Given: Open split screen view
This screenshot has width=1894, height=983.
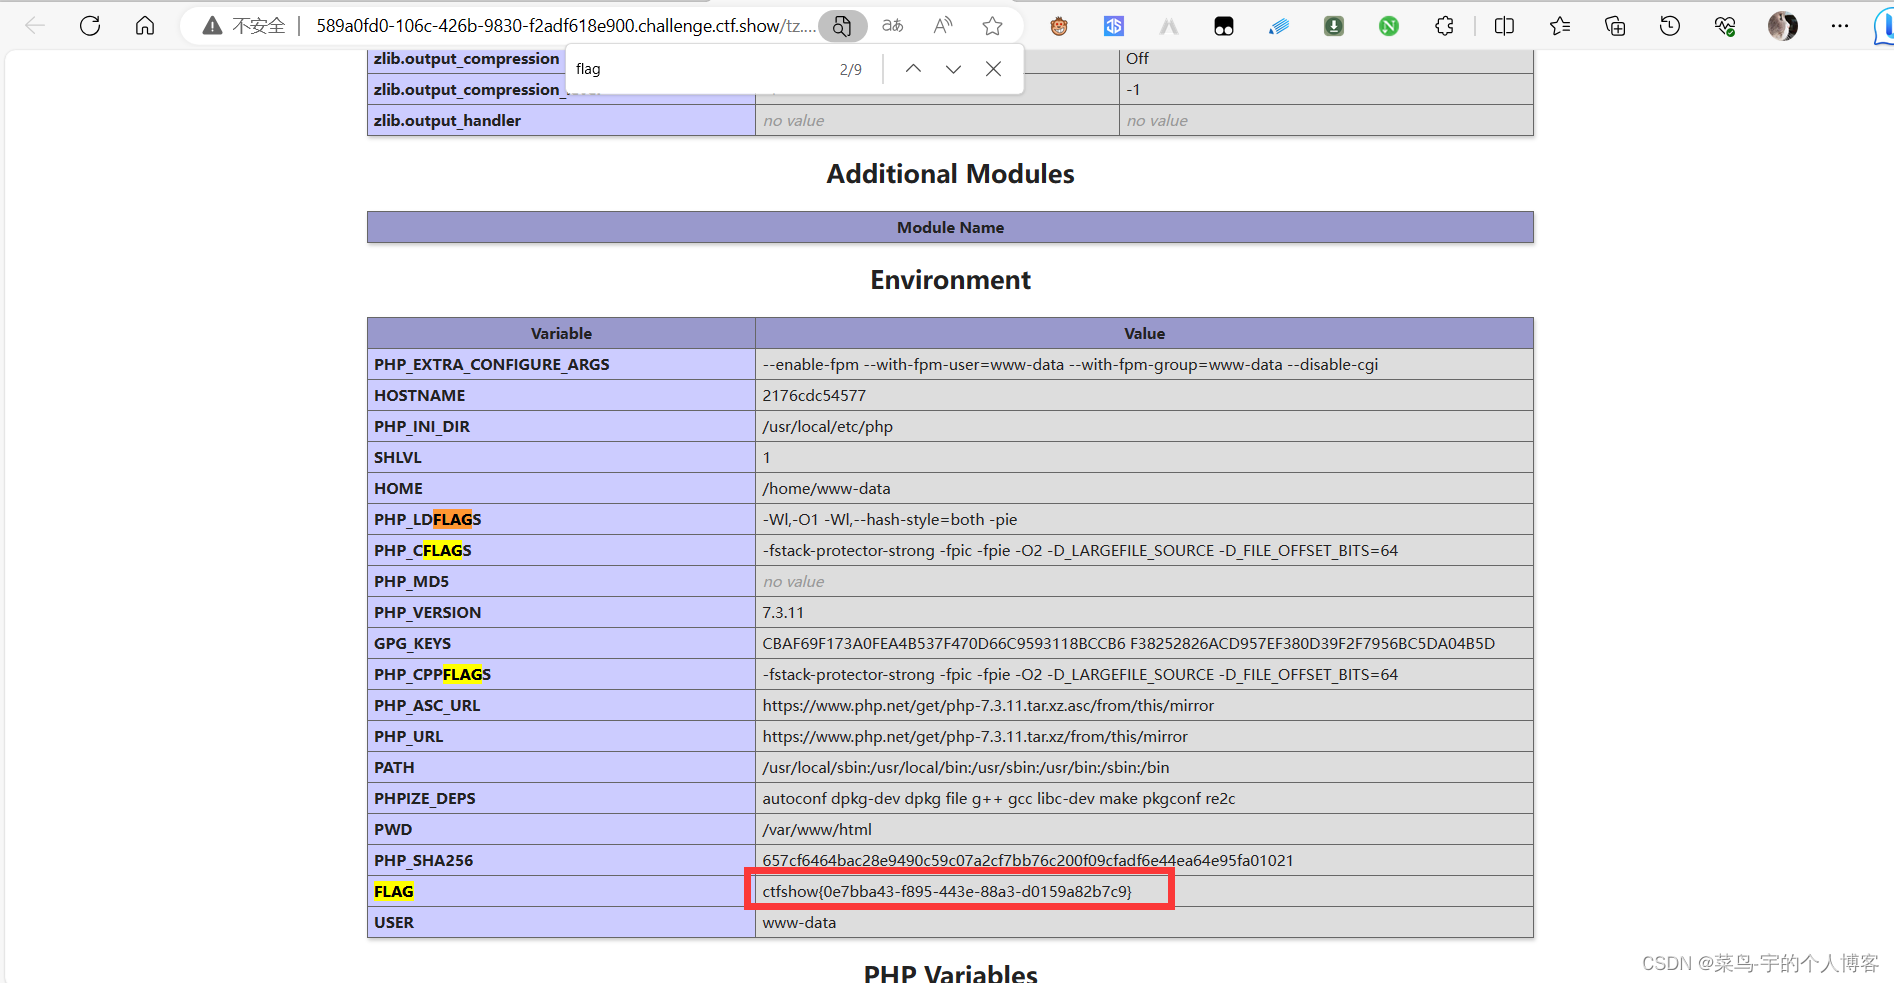Looking at the screenshot, I should pos(1503,26).
